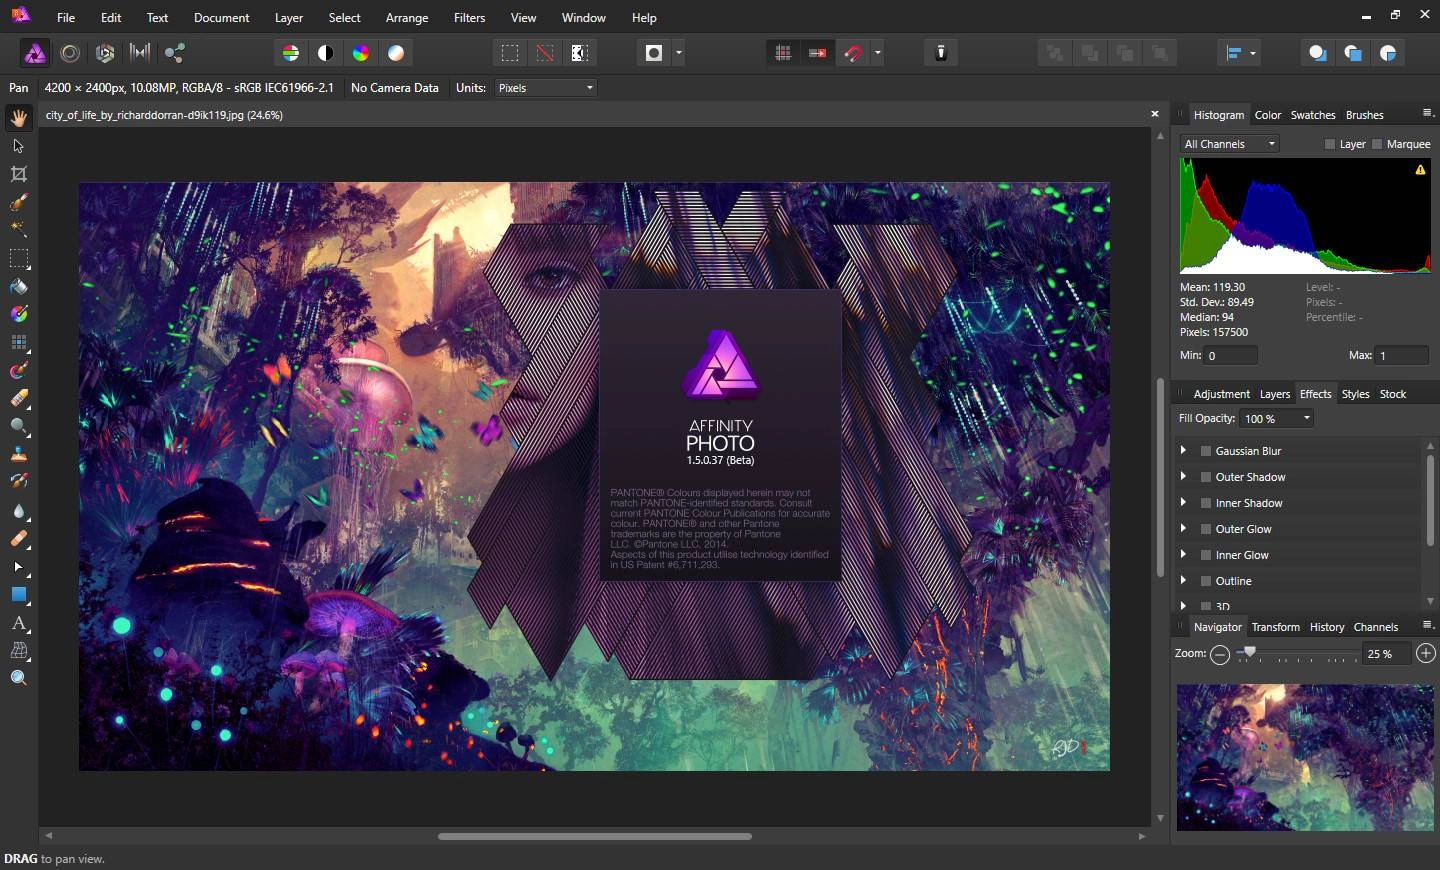Switch to the Swatches tab
1440x870 pixels.
coord(1313,115)
